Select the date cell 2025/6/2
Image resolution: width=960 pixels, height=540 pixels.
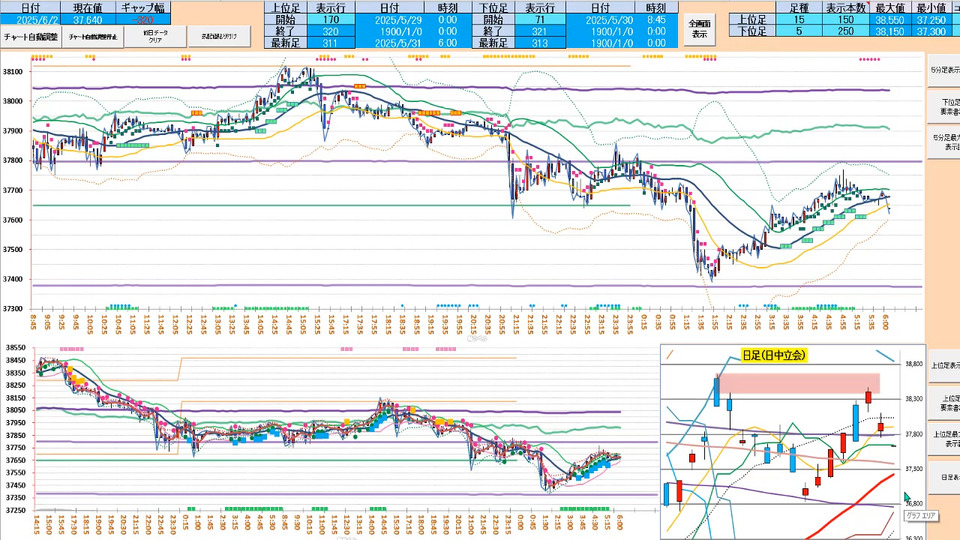(x=30, y=20)
